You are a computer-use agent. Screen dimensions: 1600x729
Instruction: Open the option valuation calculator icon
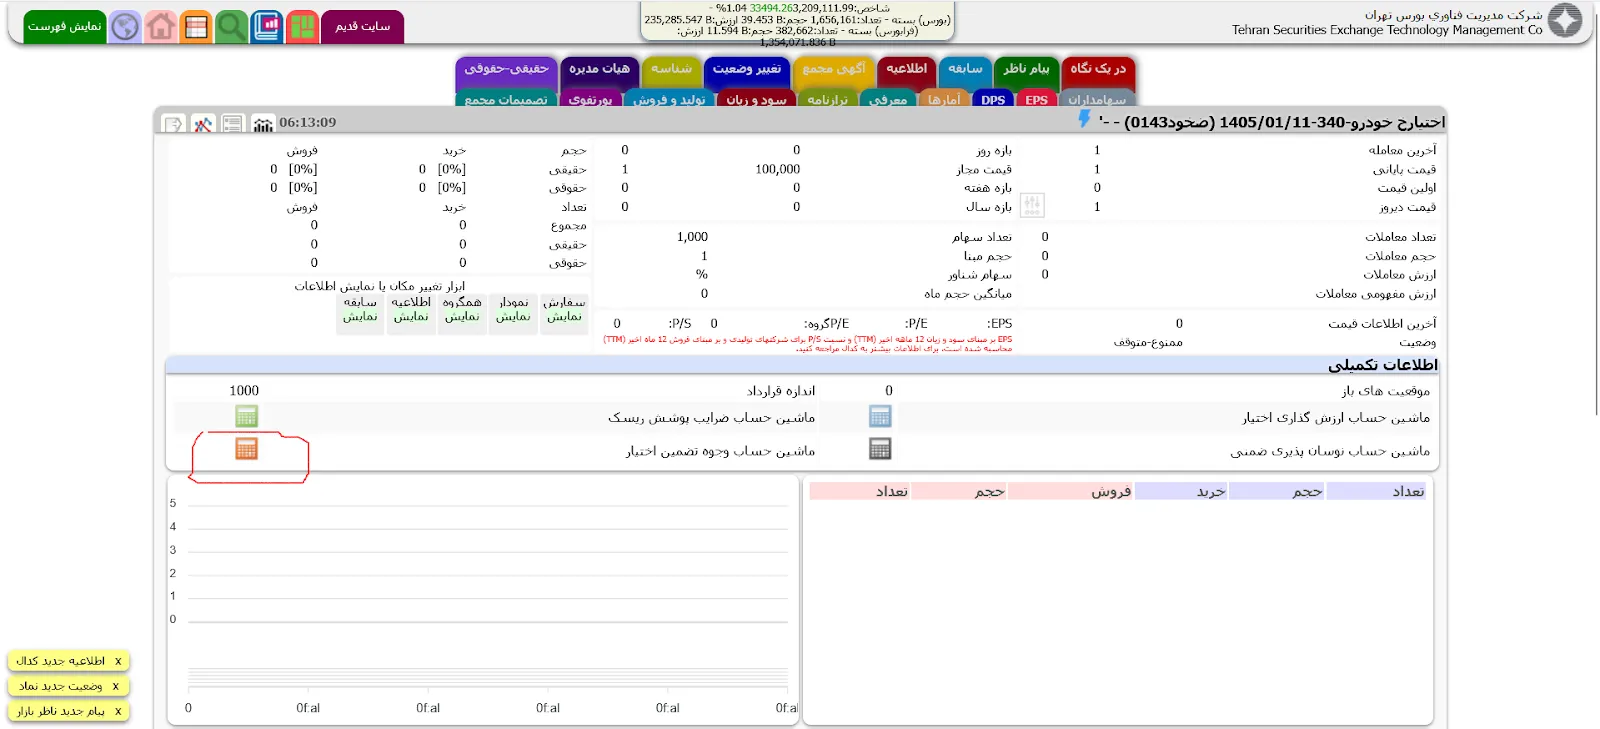tap(880, 416)
